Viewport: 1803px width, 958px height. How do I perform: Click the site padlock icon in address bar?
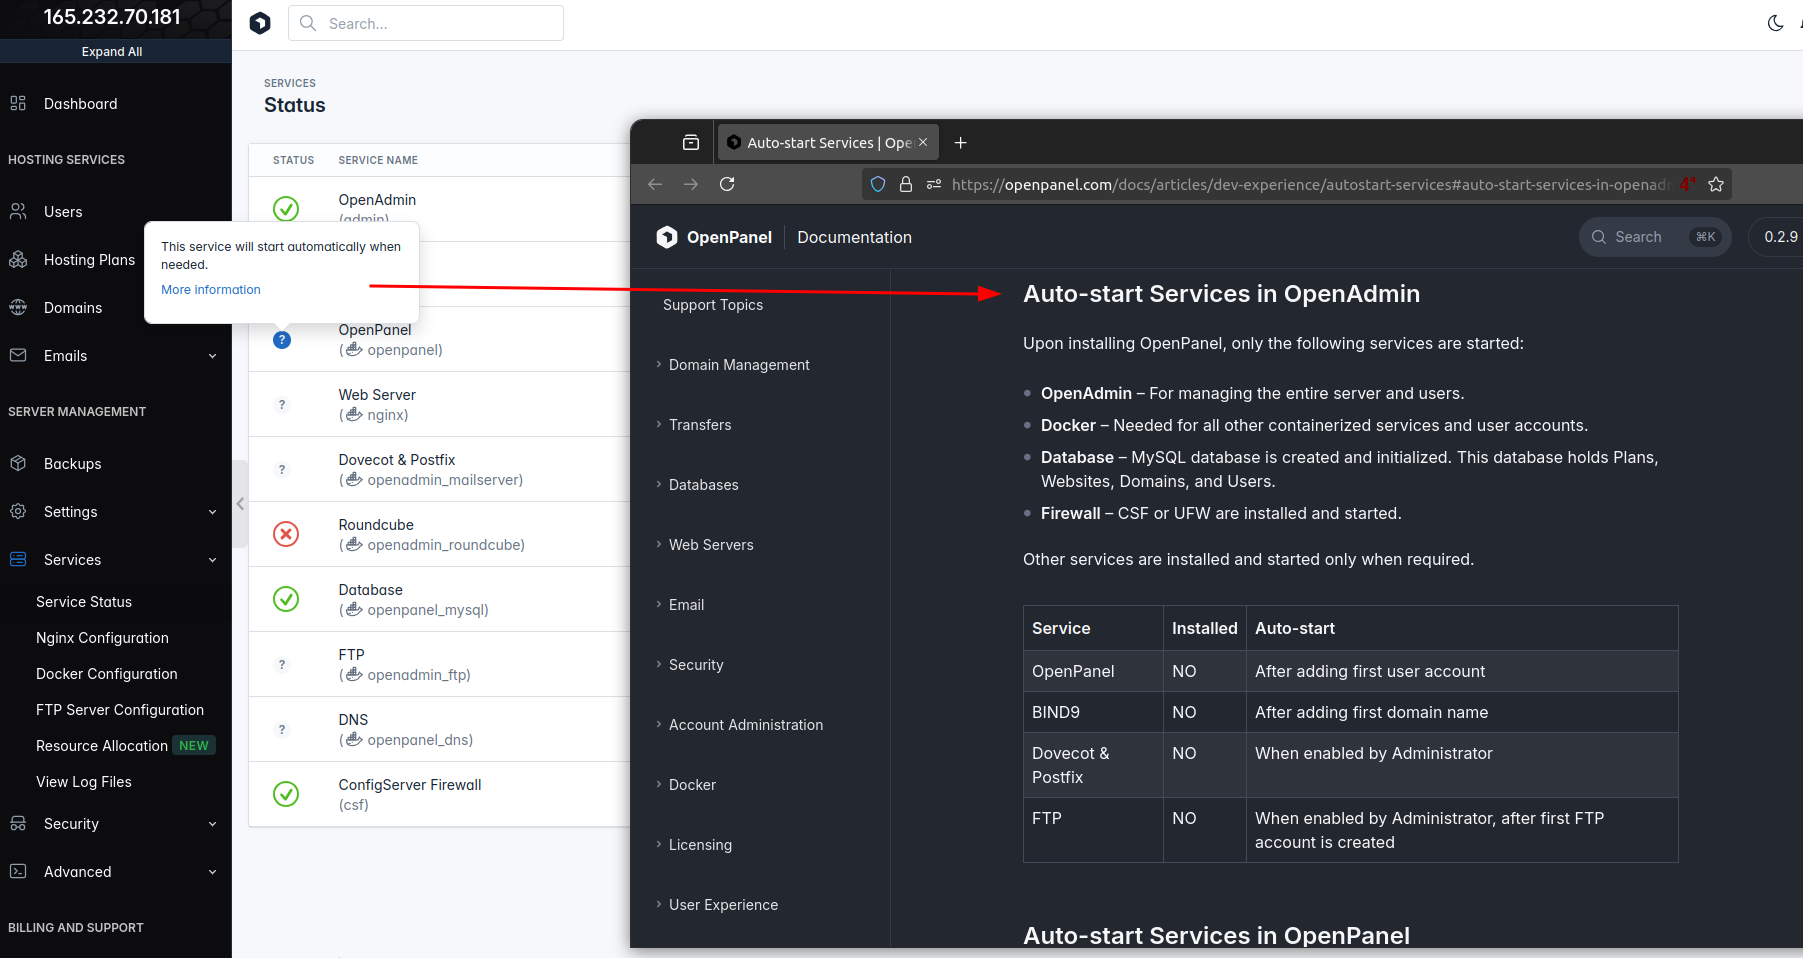click(906, 184)
